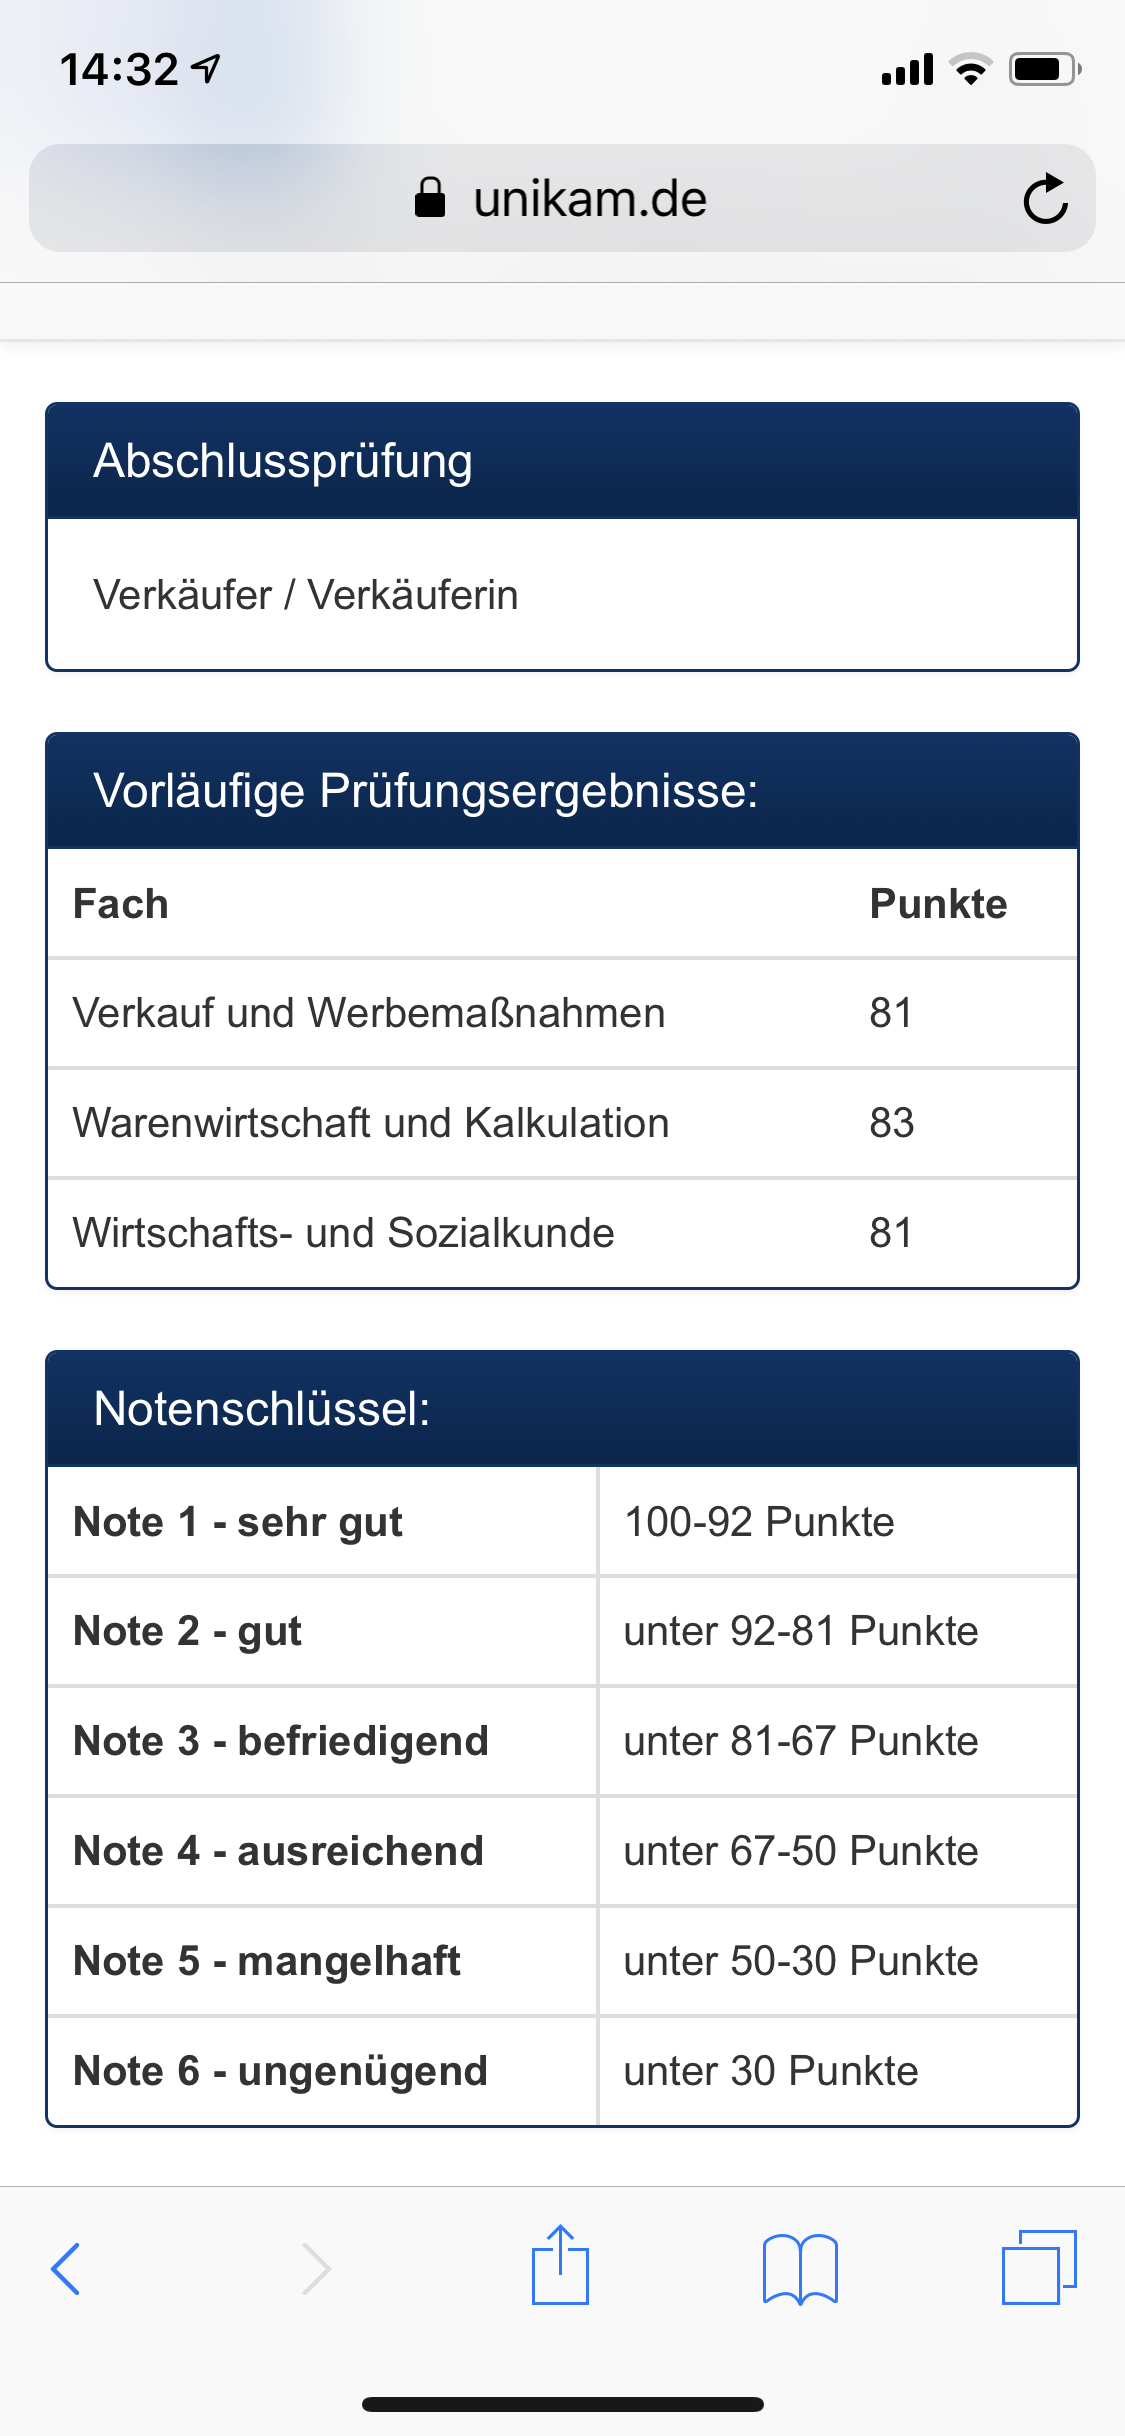Open the bookmarks book icon
This screenshot has height=2436, width=1125.
800,2268
